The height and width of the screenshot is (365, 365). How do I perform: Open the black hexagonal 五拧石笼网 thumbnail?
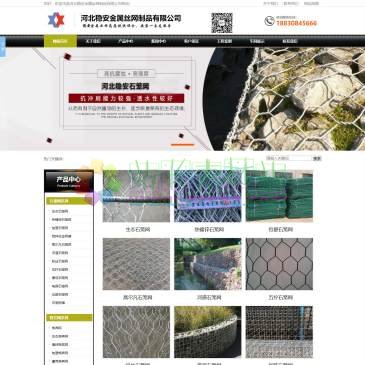coord(279,264)
